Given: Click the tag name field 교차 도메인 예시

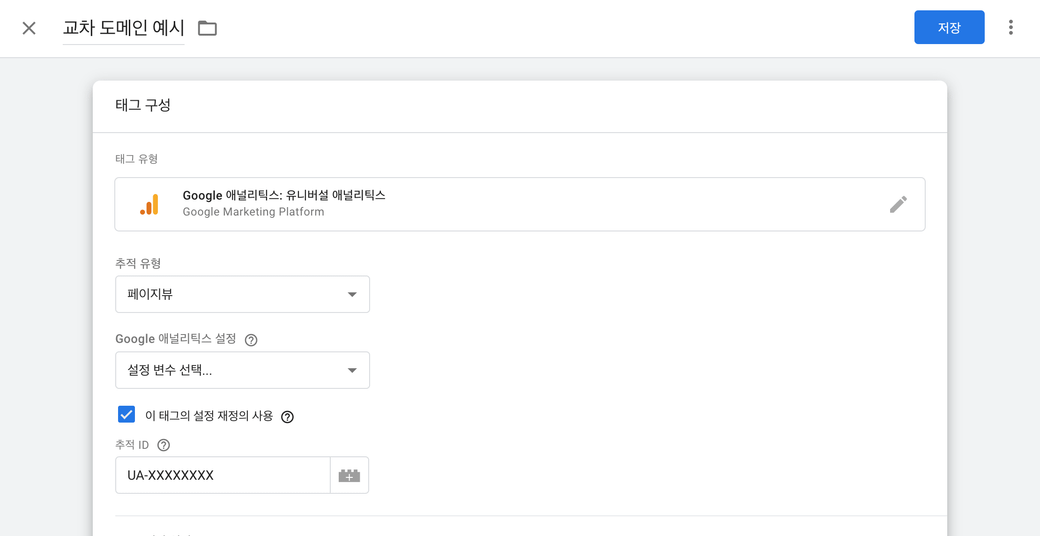Looking at the screenshot, I should coord(123,28).
